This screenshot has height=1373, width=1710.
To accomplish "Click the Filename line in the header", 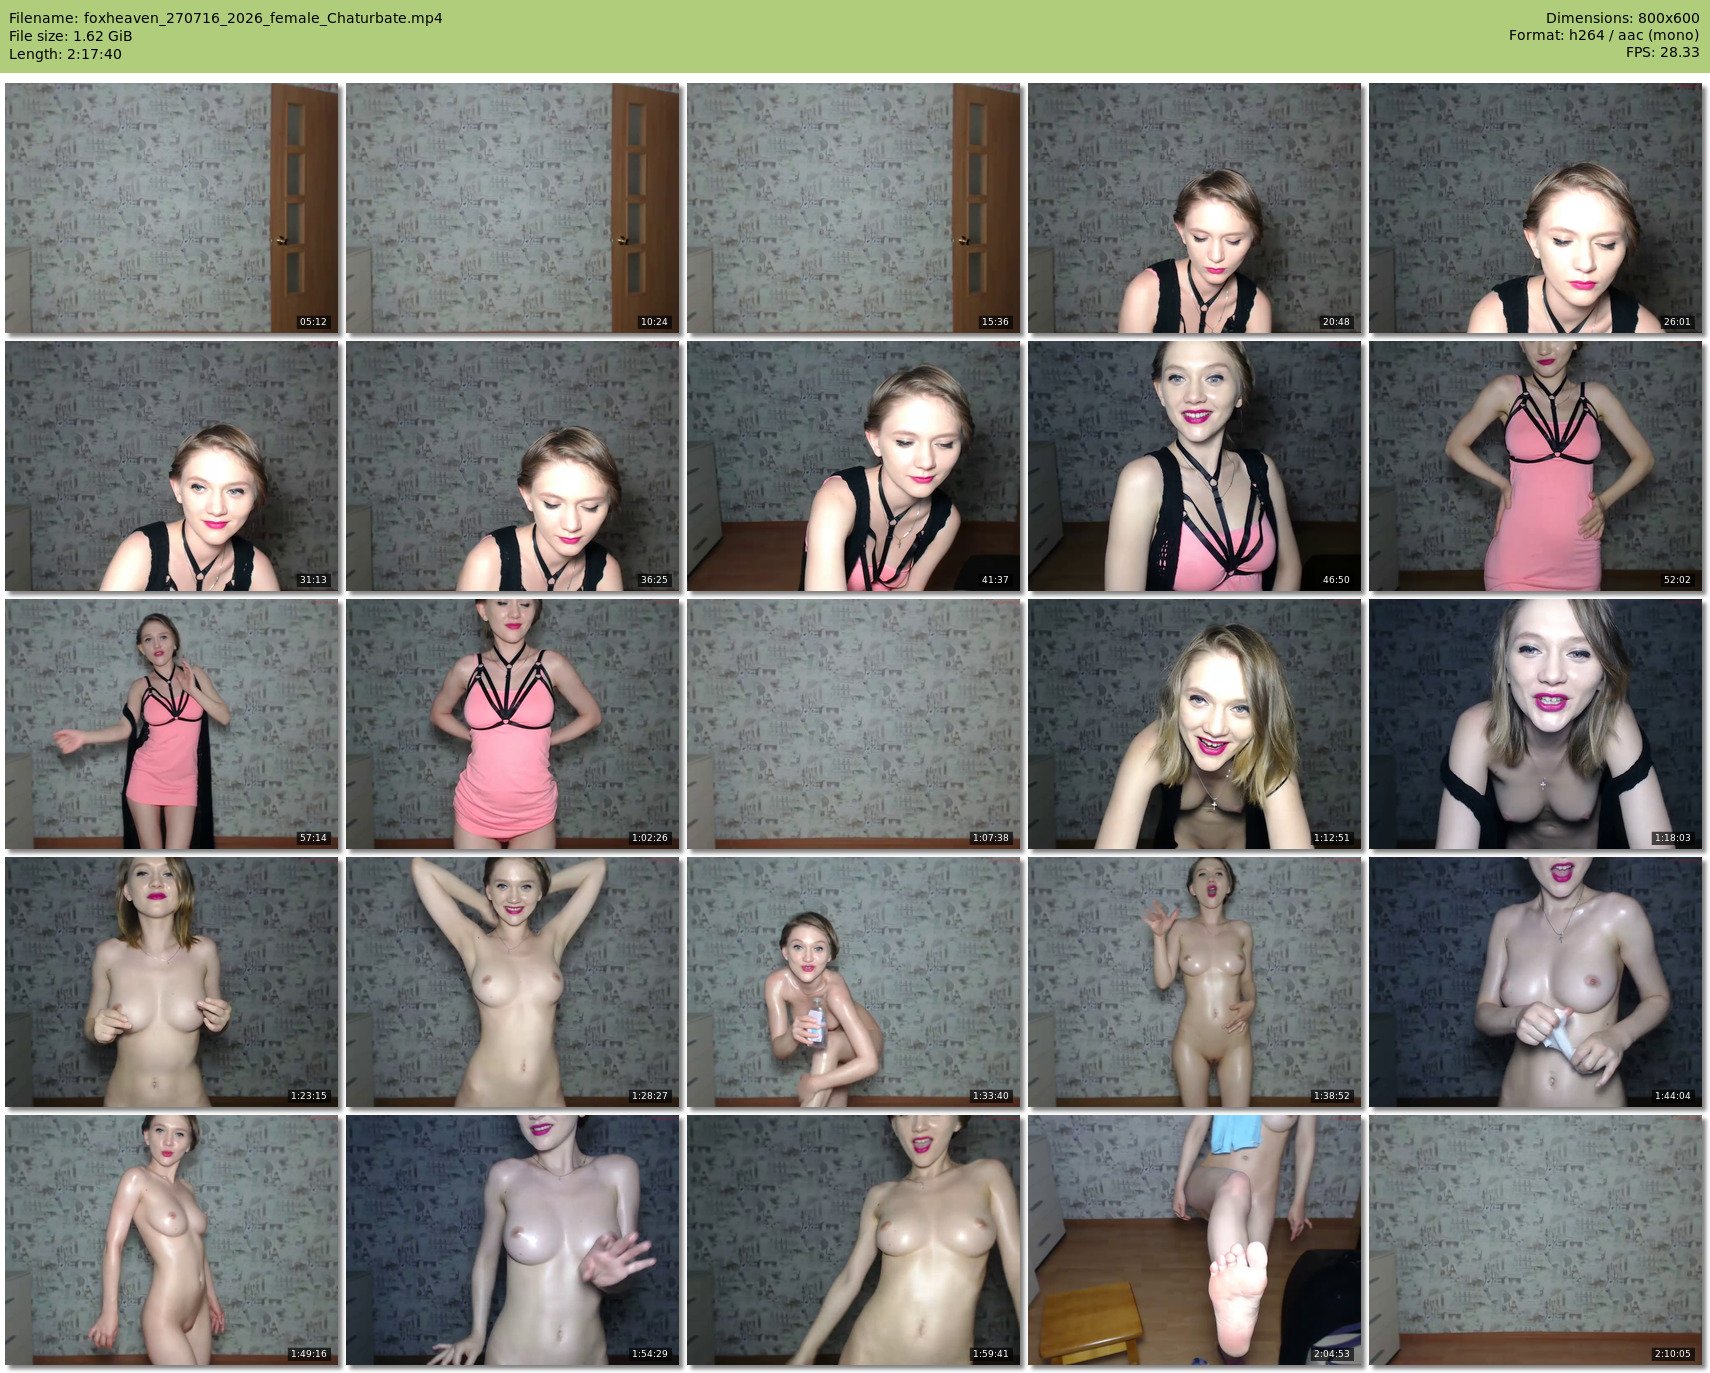I will point(226,18).
